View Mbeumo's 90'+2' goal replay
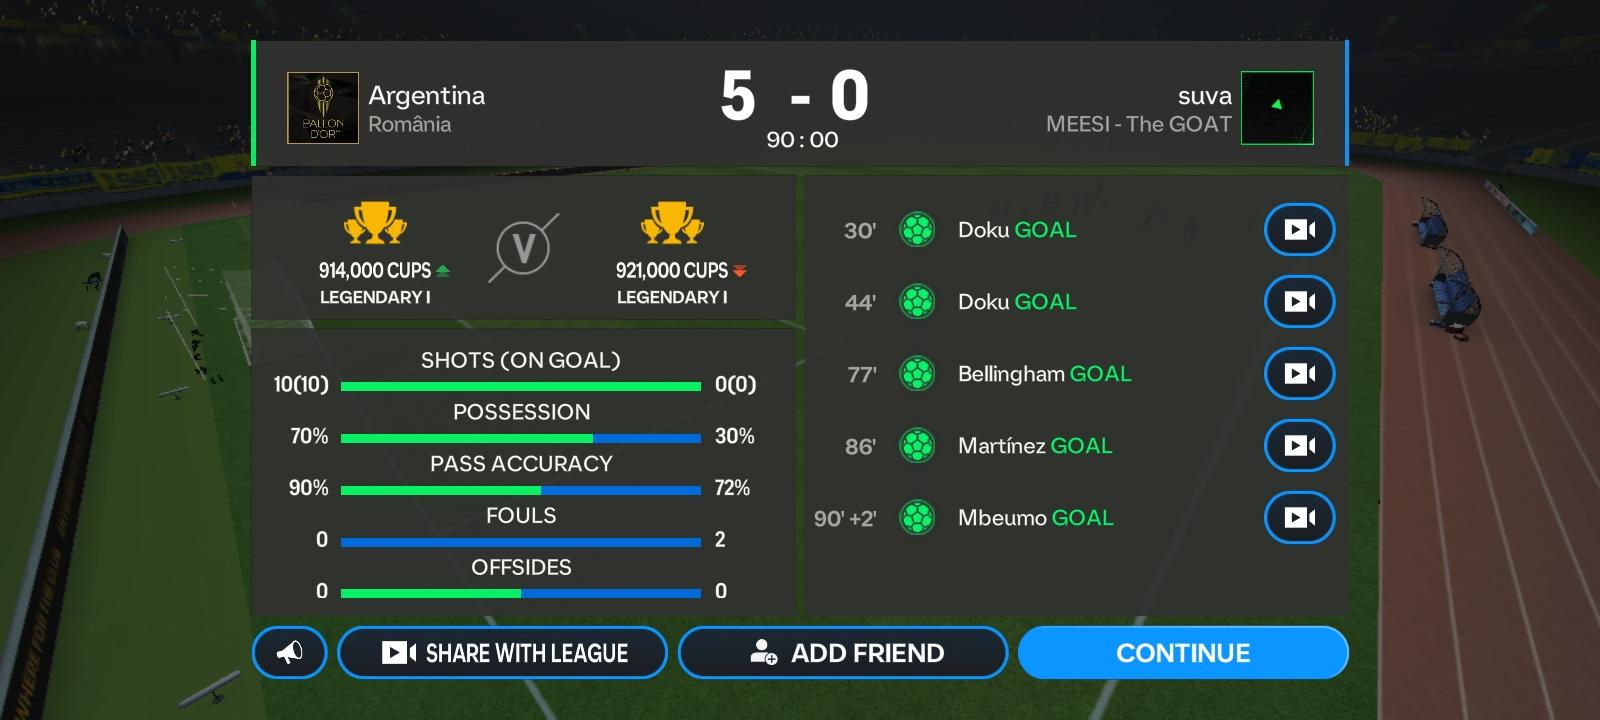 click(1299, 518)
